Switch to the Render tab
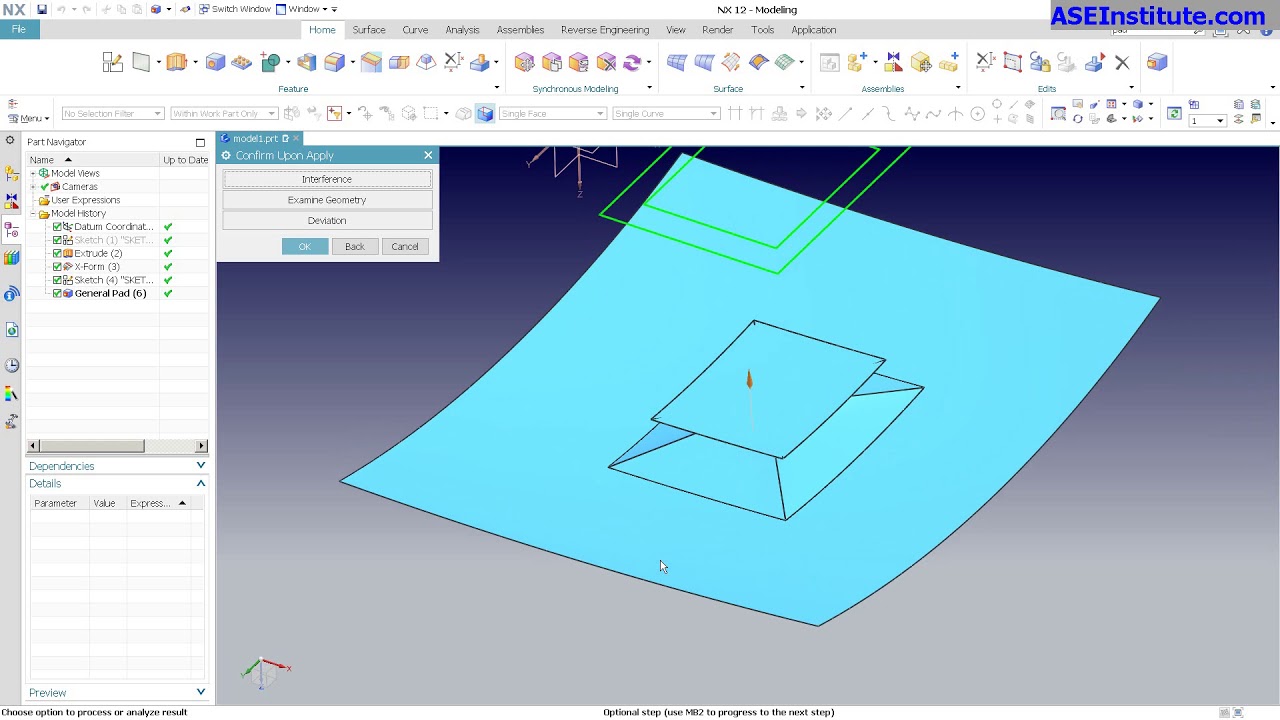1280x720 pixels. (x=718, y=30)
